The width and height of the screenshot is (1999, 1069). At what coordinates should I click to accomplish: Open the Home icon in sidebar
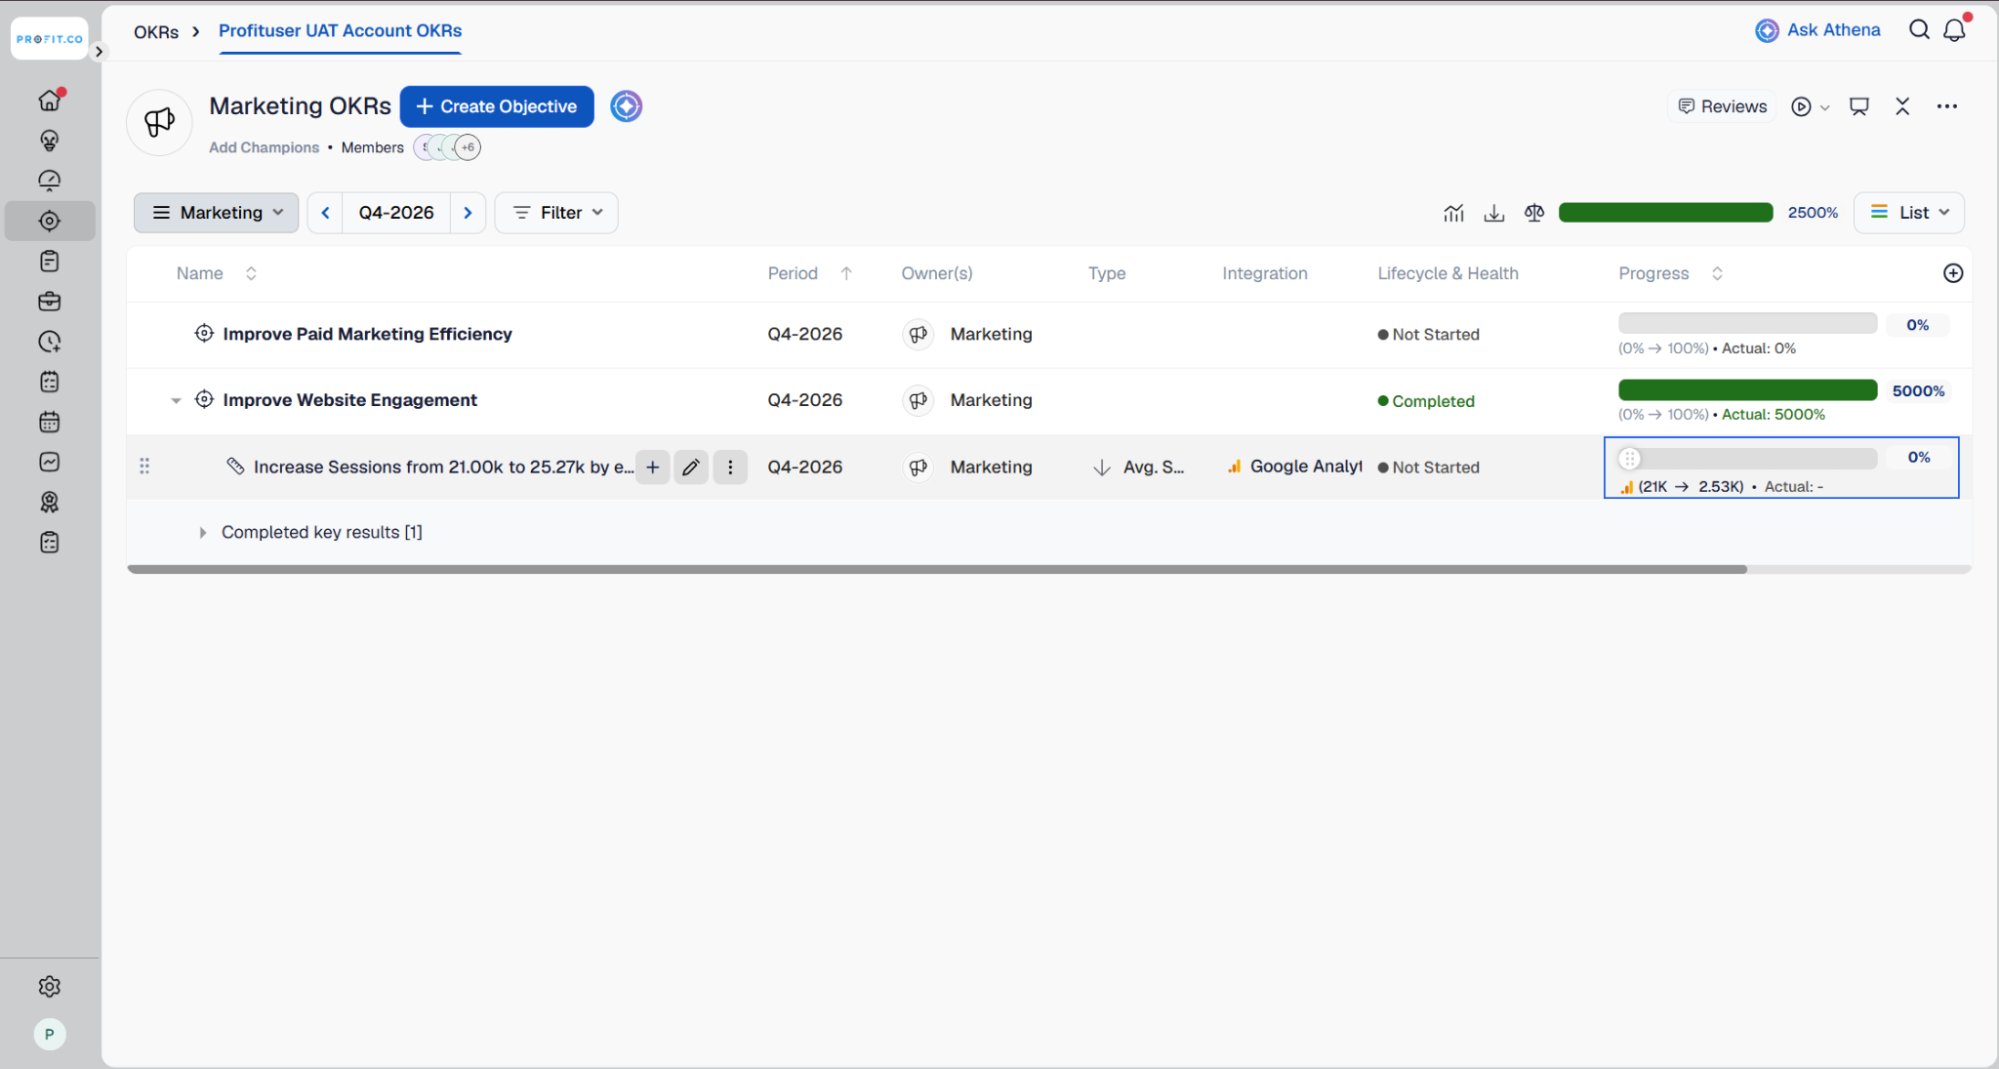(x=49, y=100)
